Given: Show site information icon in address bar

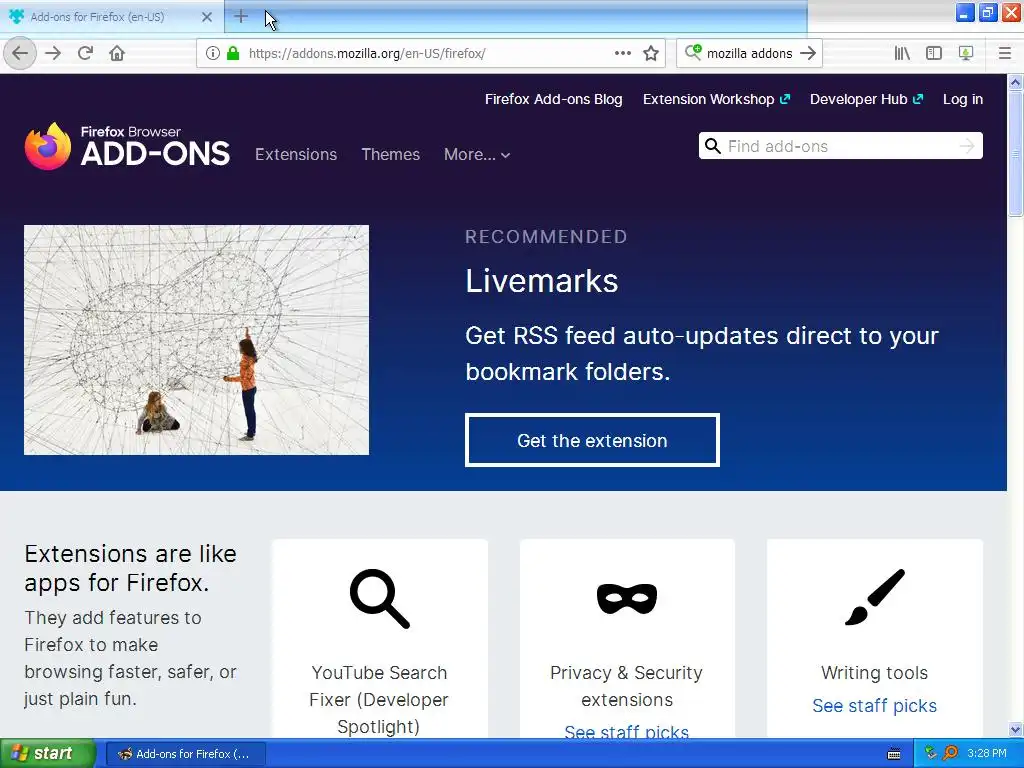Looking at the screenshot, I should coord(213,53).
